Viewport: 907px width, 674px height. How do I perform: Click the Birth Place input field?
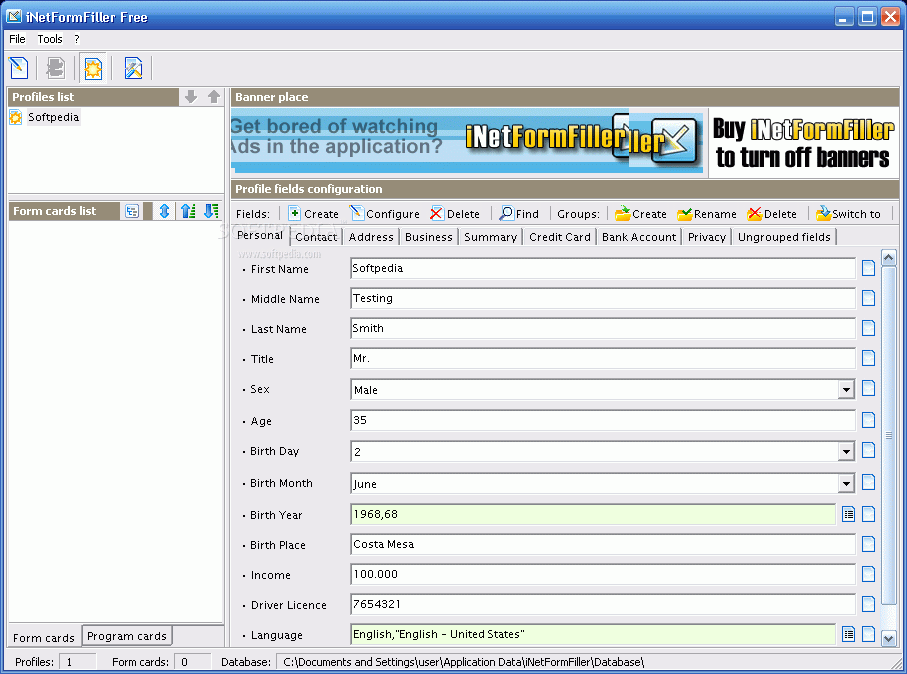click(603, 544)
